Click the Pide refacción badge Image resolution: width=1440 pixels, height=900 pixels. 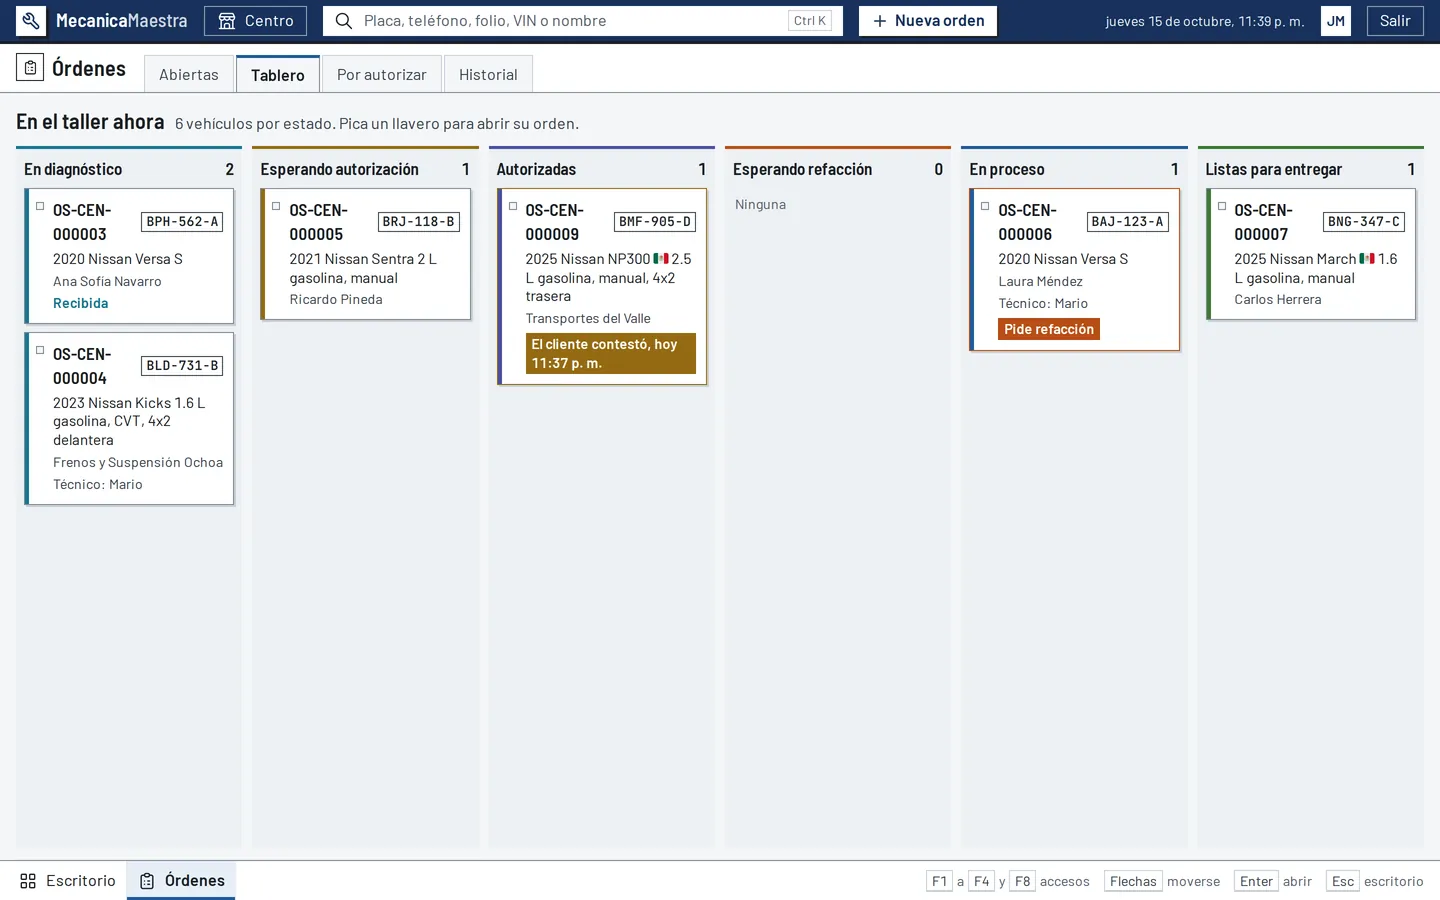[1049, 329]
